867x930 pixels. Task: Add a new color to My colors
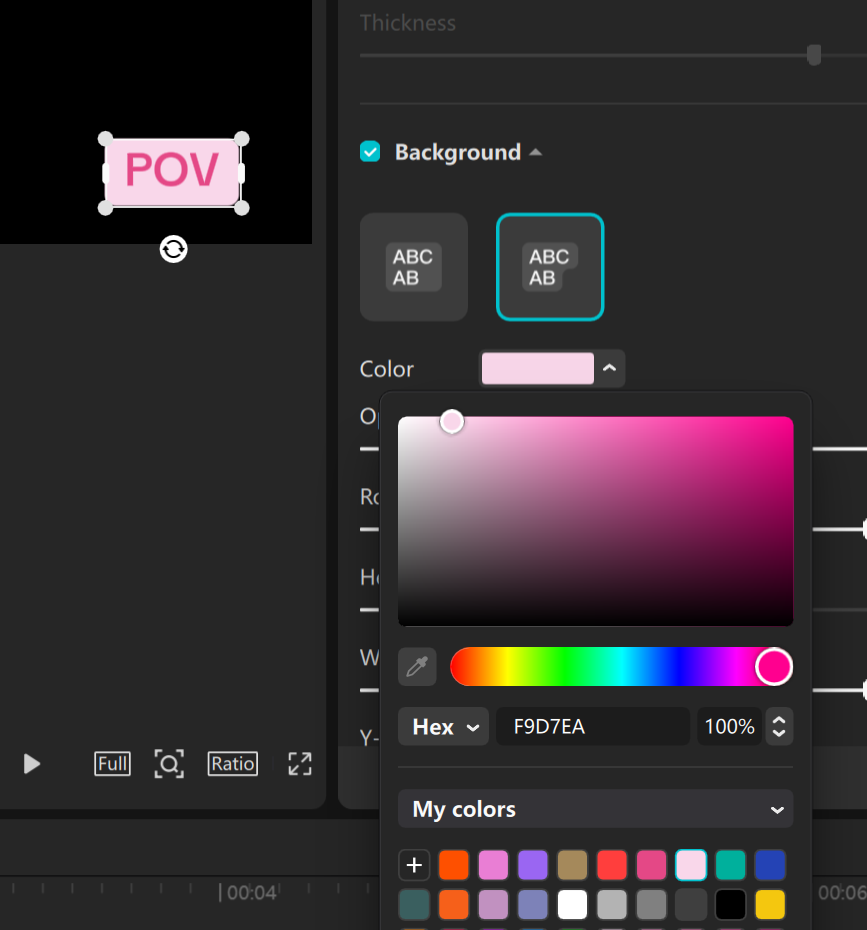414,865
